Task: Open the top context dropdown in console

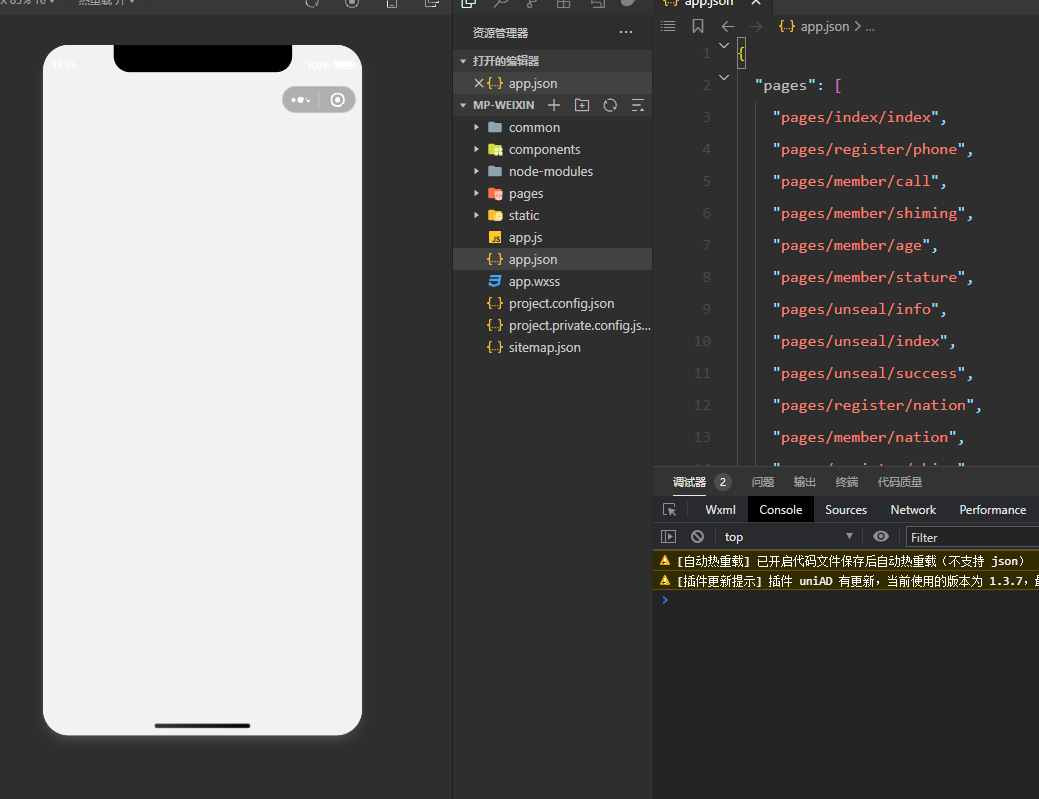Action: pyautogui.click(x=788, y=537)
